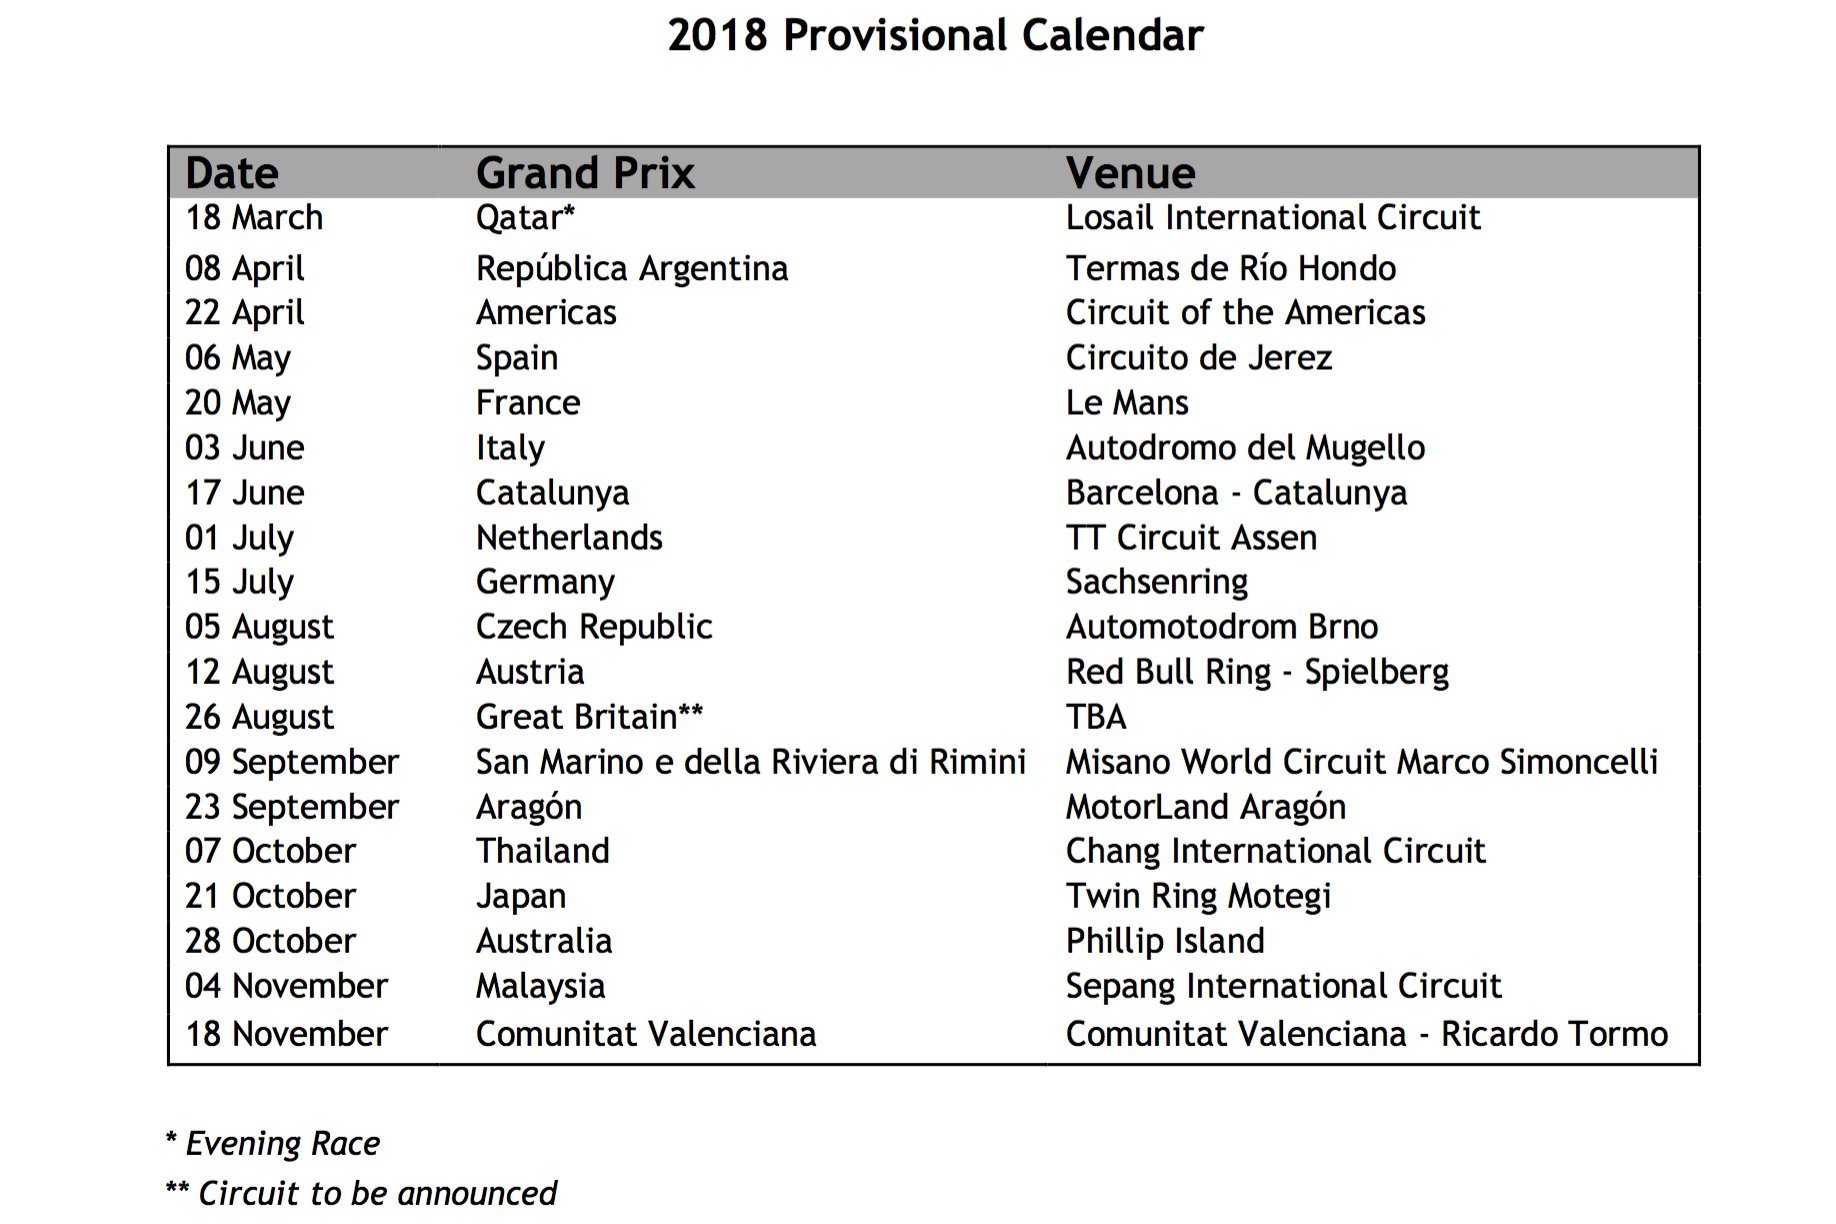
Task: Click the Grand Prix column header
Action: [585, 173]
